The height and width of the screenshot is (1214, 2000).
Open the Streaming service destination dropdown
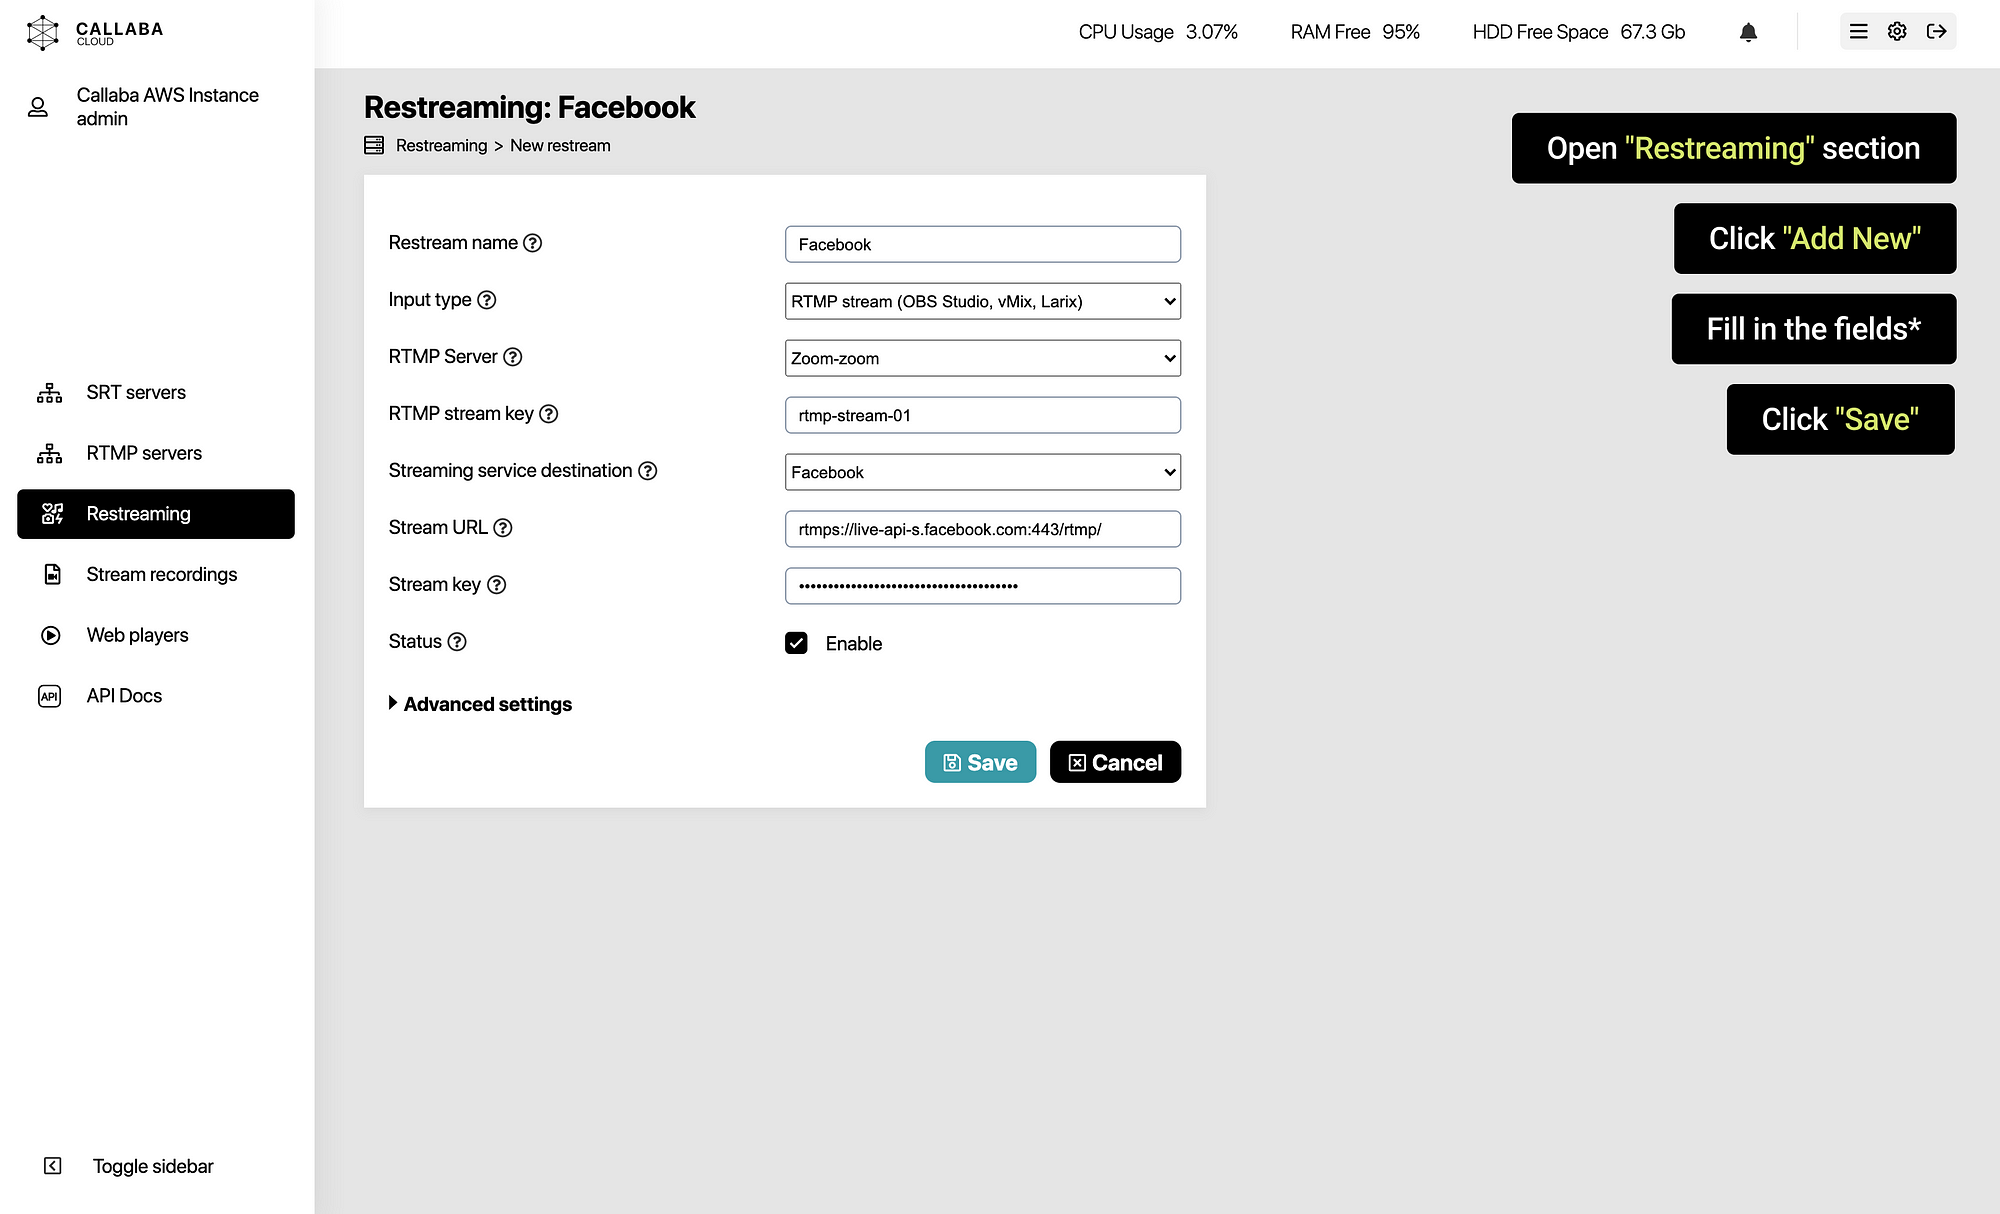[x=981, y=471]
